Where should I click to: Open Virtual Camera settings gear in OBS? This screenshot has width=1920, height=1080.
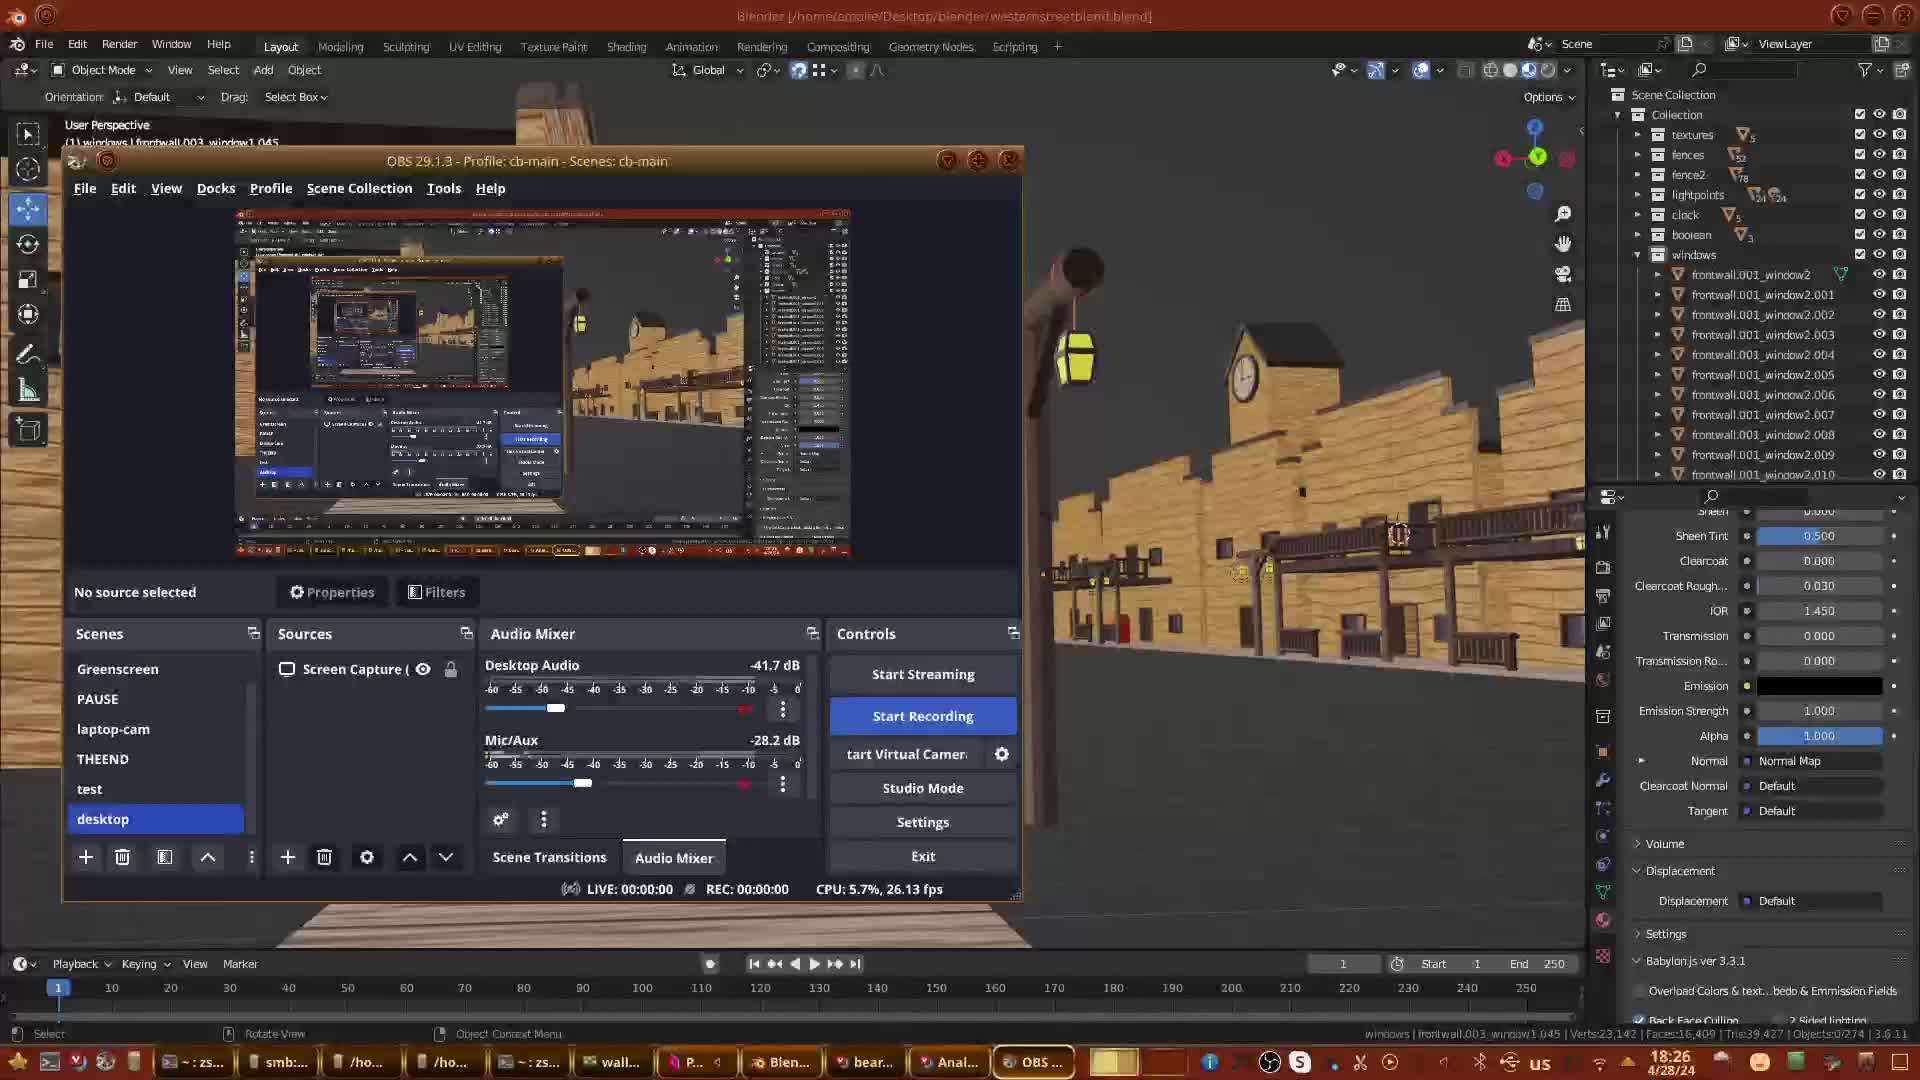pos(1001,755)
